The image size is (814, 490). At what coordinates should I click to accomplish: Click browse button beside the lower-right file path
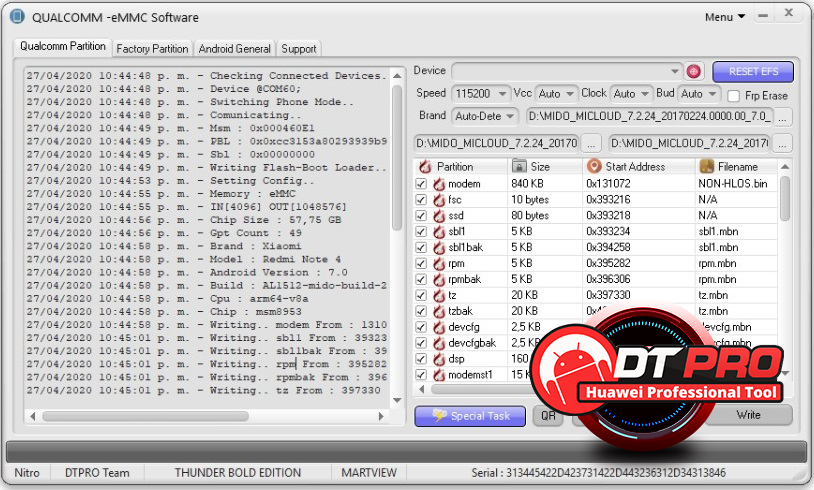click(782, 143)
